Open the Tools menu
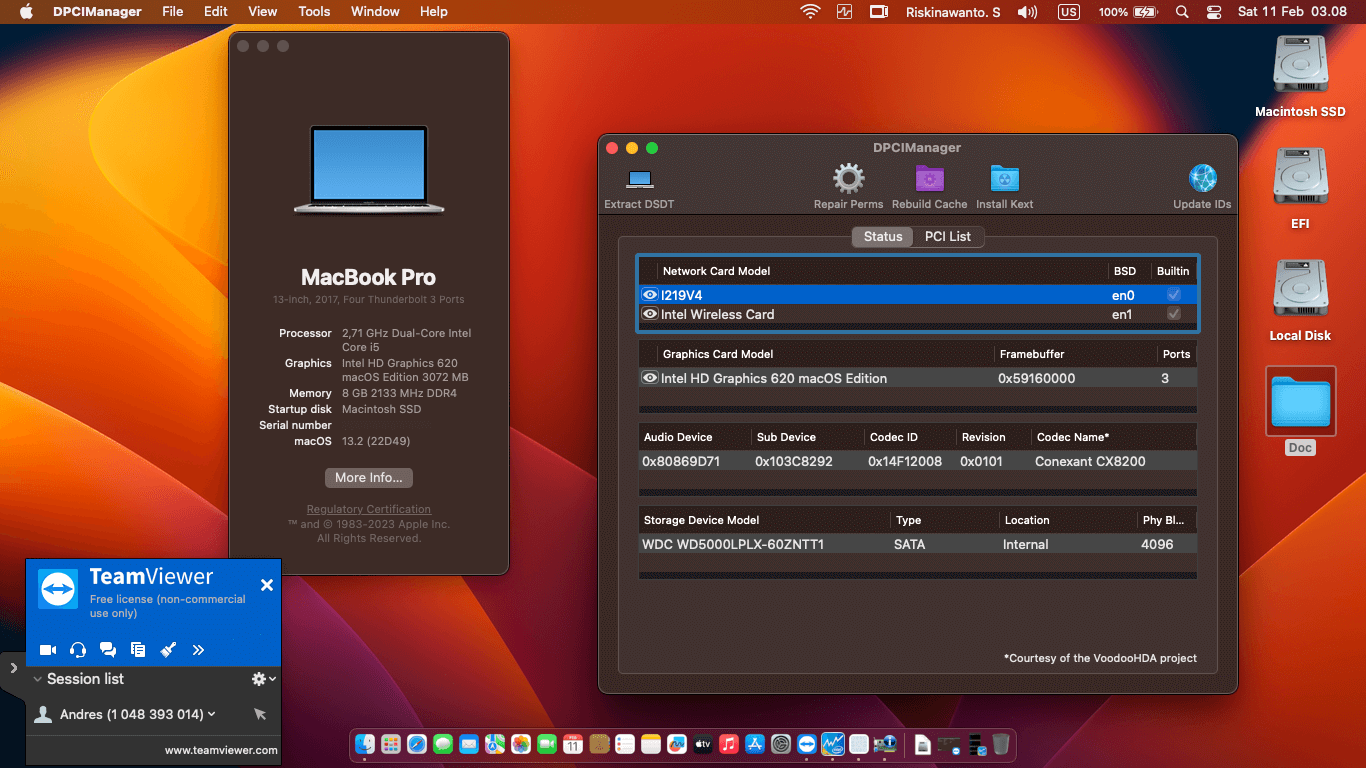 tap(314, 12)
